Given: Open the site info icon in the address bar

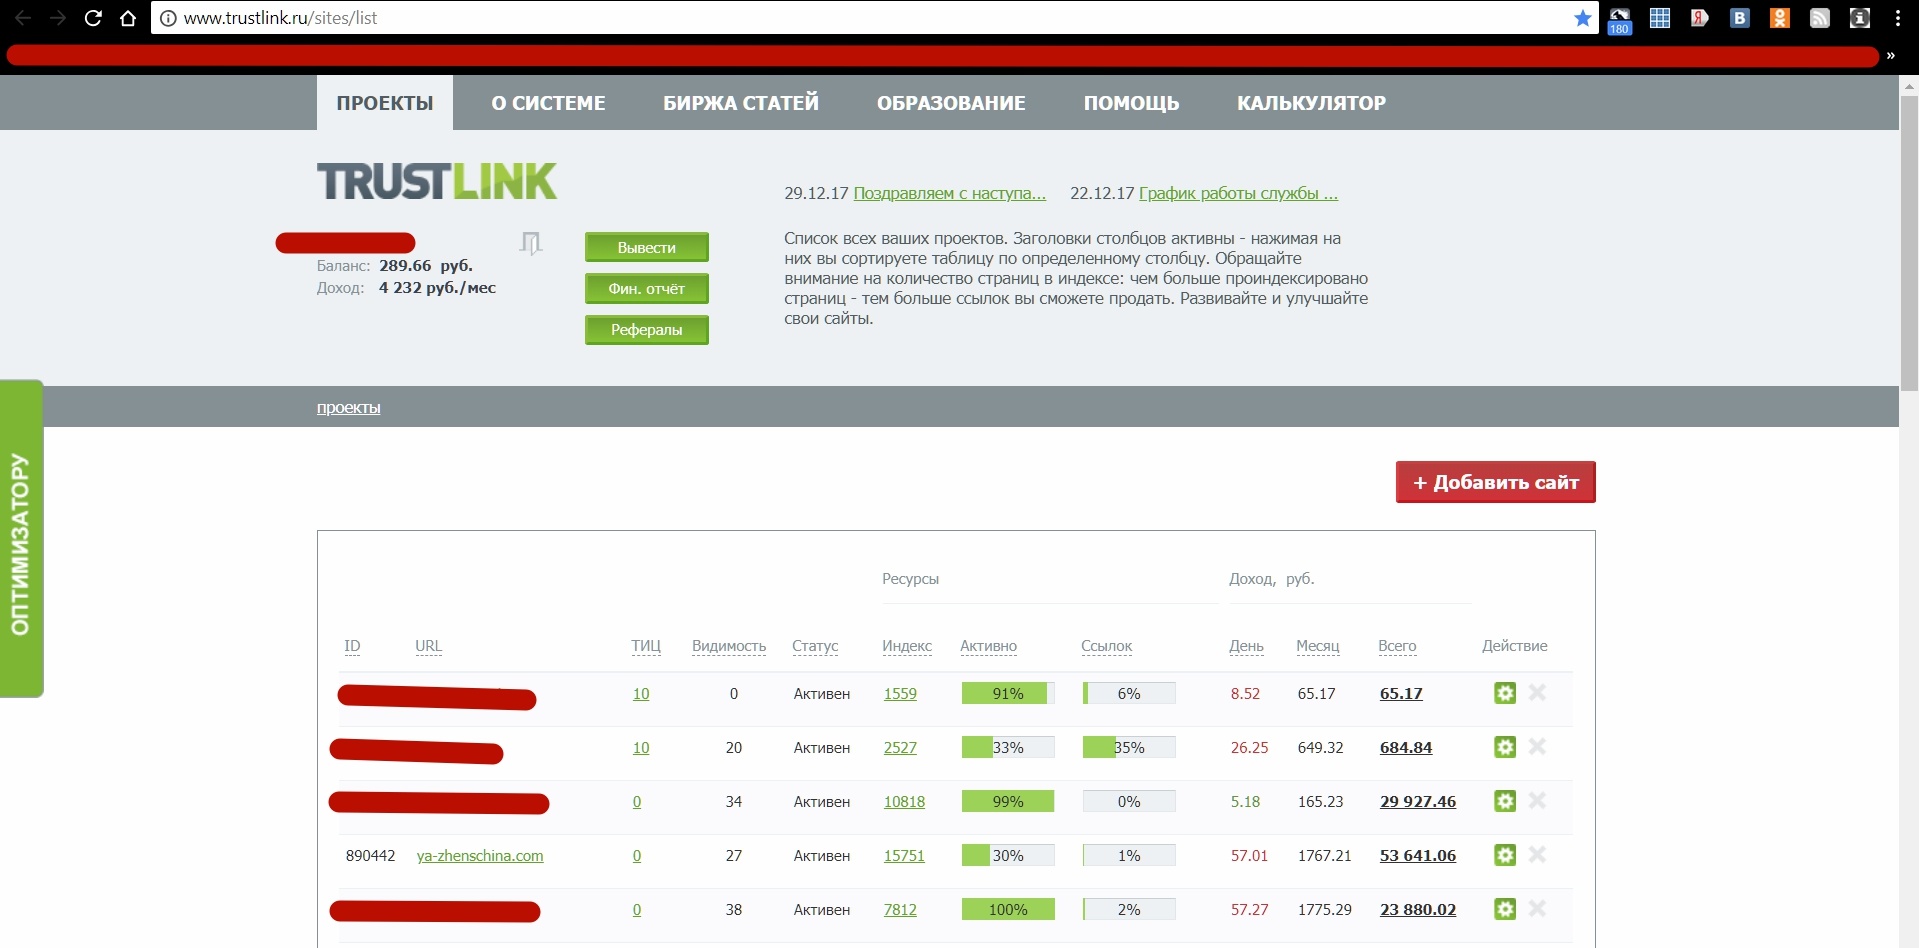Looking at the screenshot, I should [168, 18].
